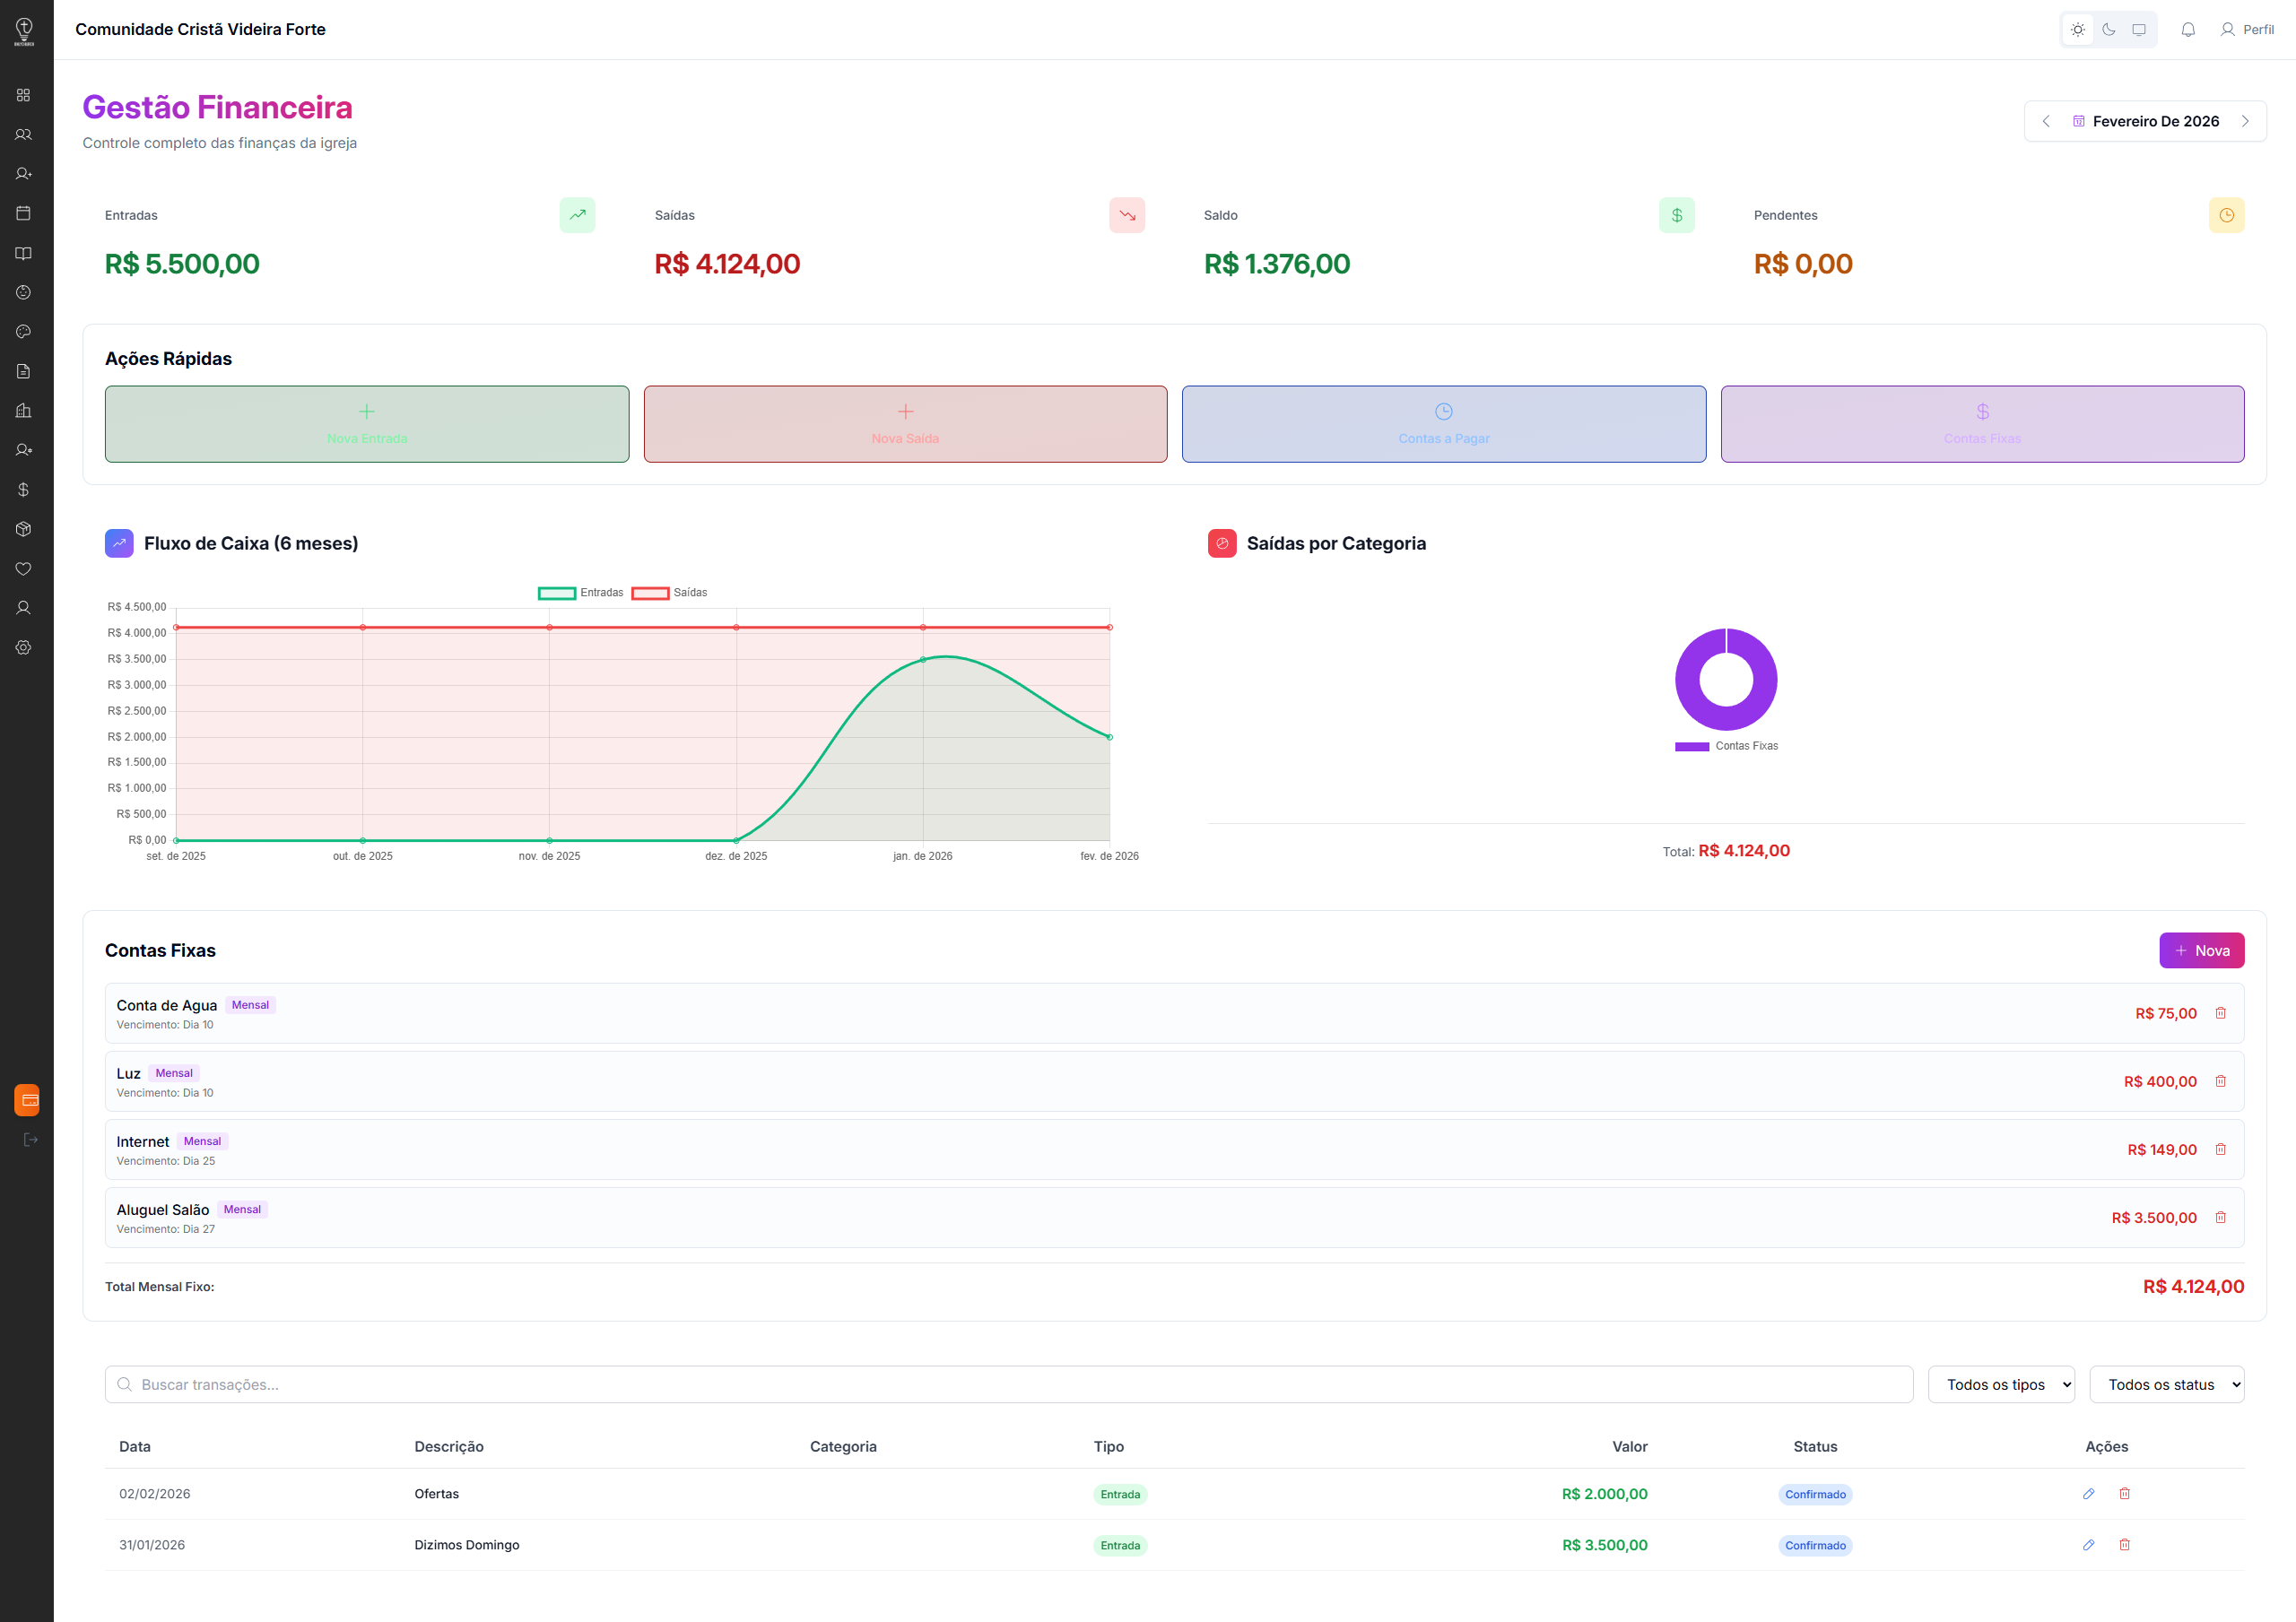The height and width of the screenshot is (1622, 2296).
Task: Click the logout icon in sidebar
Action: coord(30,1140)
